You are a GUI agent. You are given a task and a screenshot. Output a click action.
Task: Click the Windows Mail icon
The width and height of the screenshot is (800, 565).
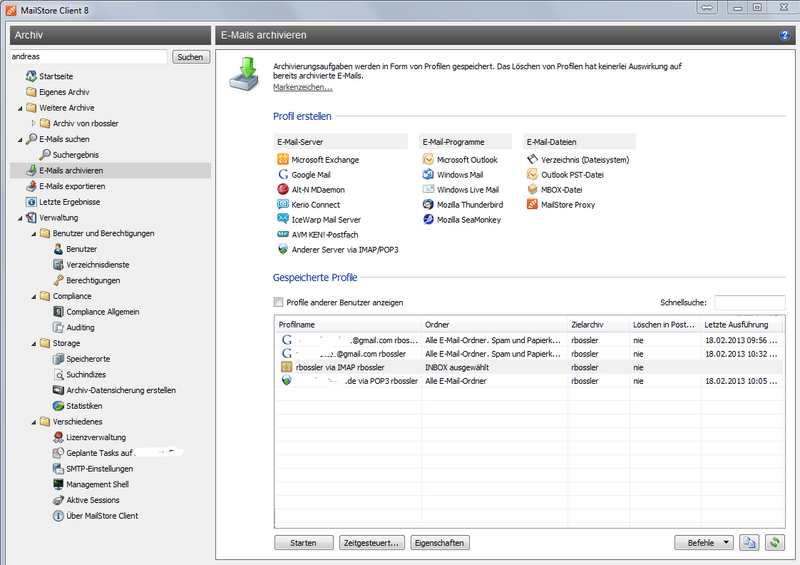click(x=428, y=175)
